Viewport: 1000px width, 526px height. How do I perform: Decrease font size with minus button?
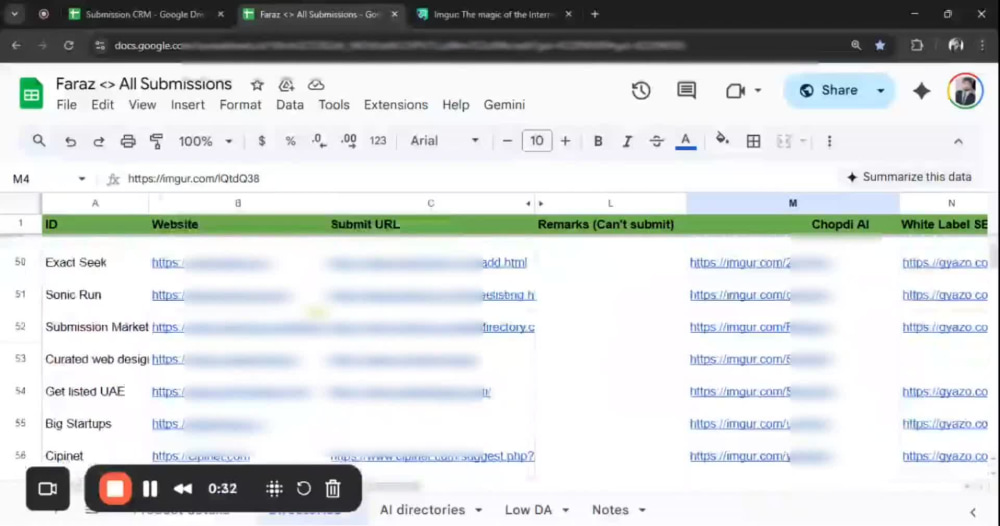507,141
